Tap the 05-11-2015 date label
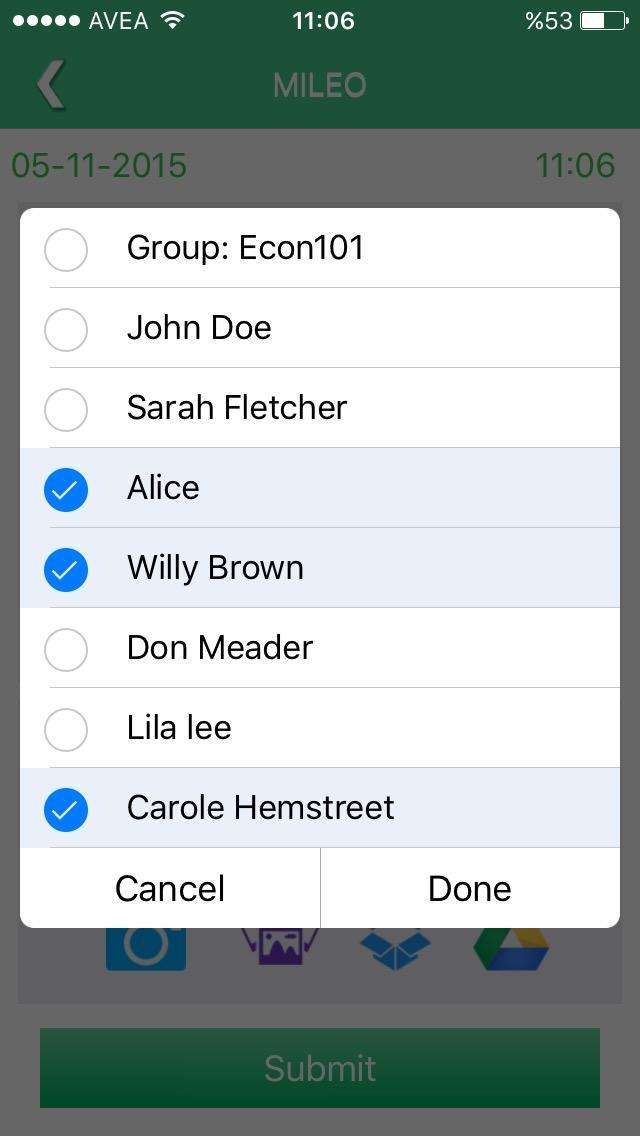The width and height of the screenshot is (640, 1136). point(99,165)
